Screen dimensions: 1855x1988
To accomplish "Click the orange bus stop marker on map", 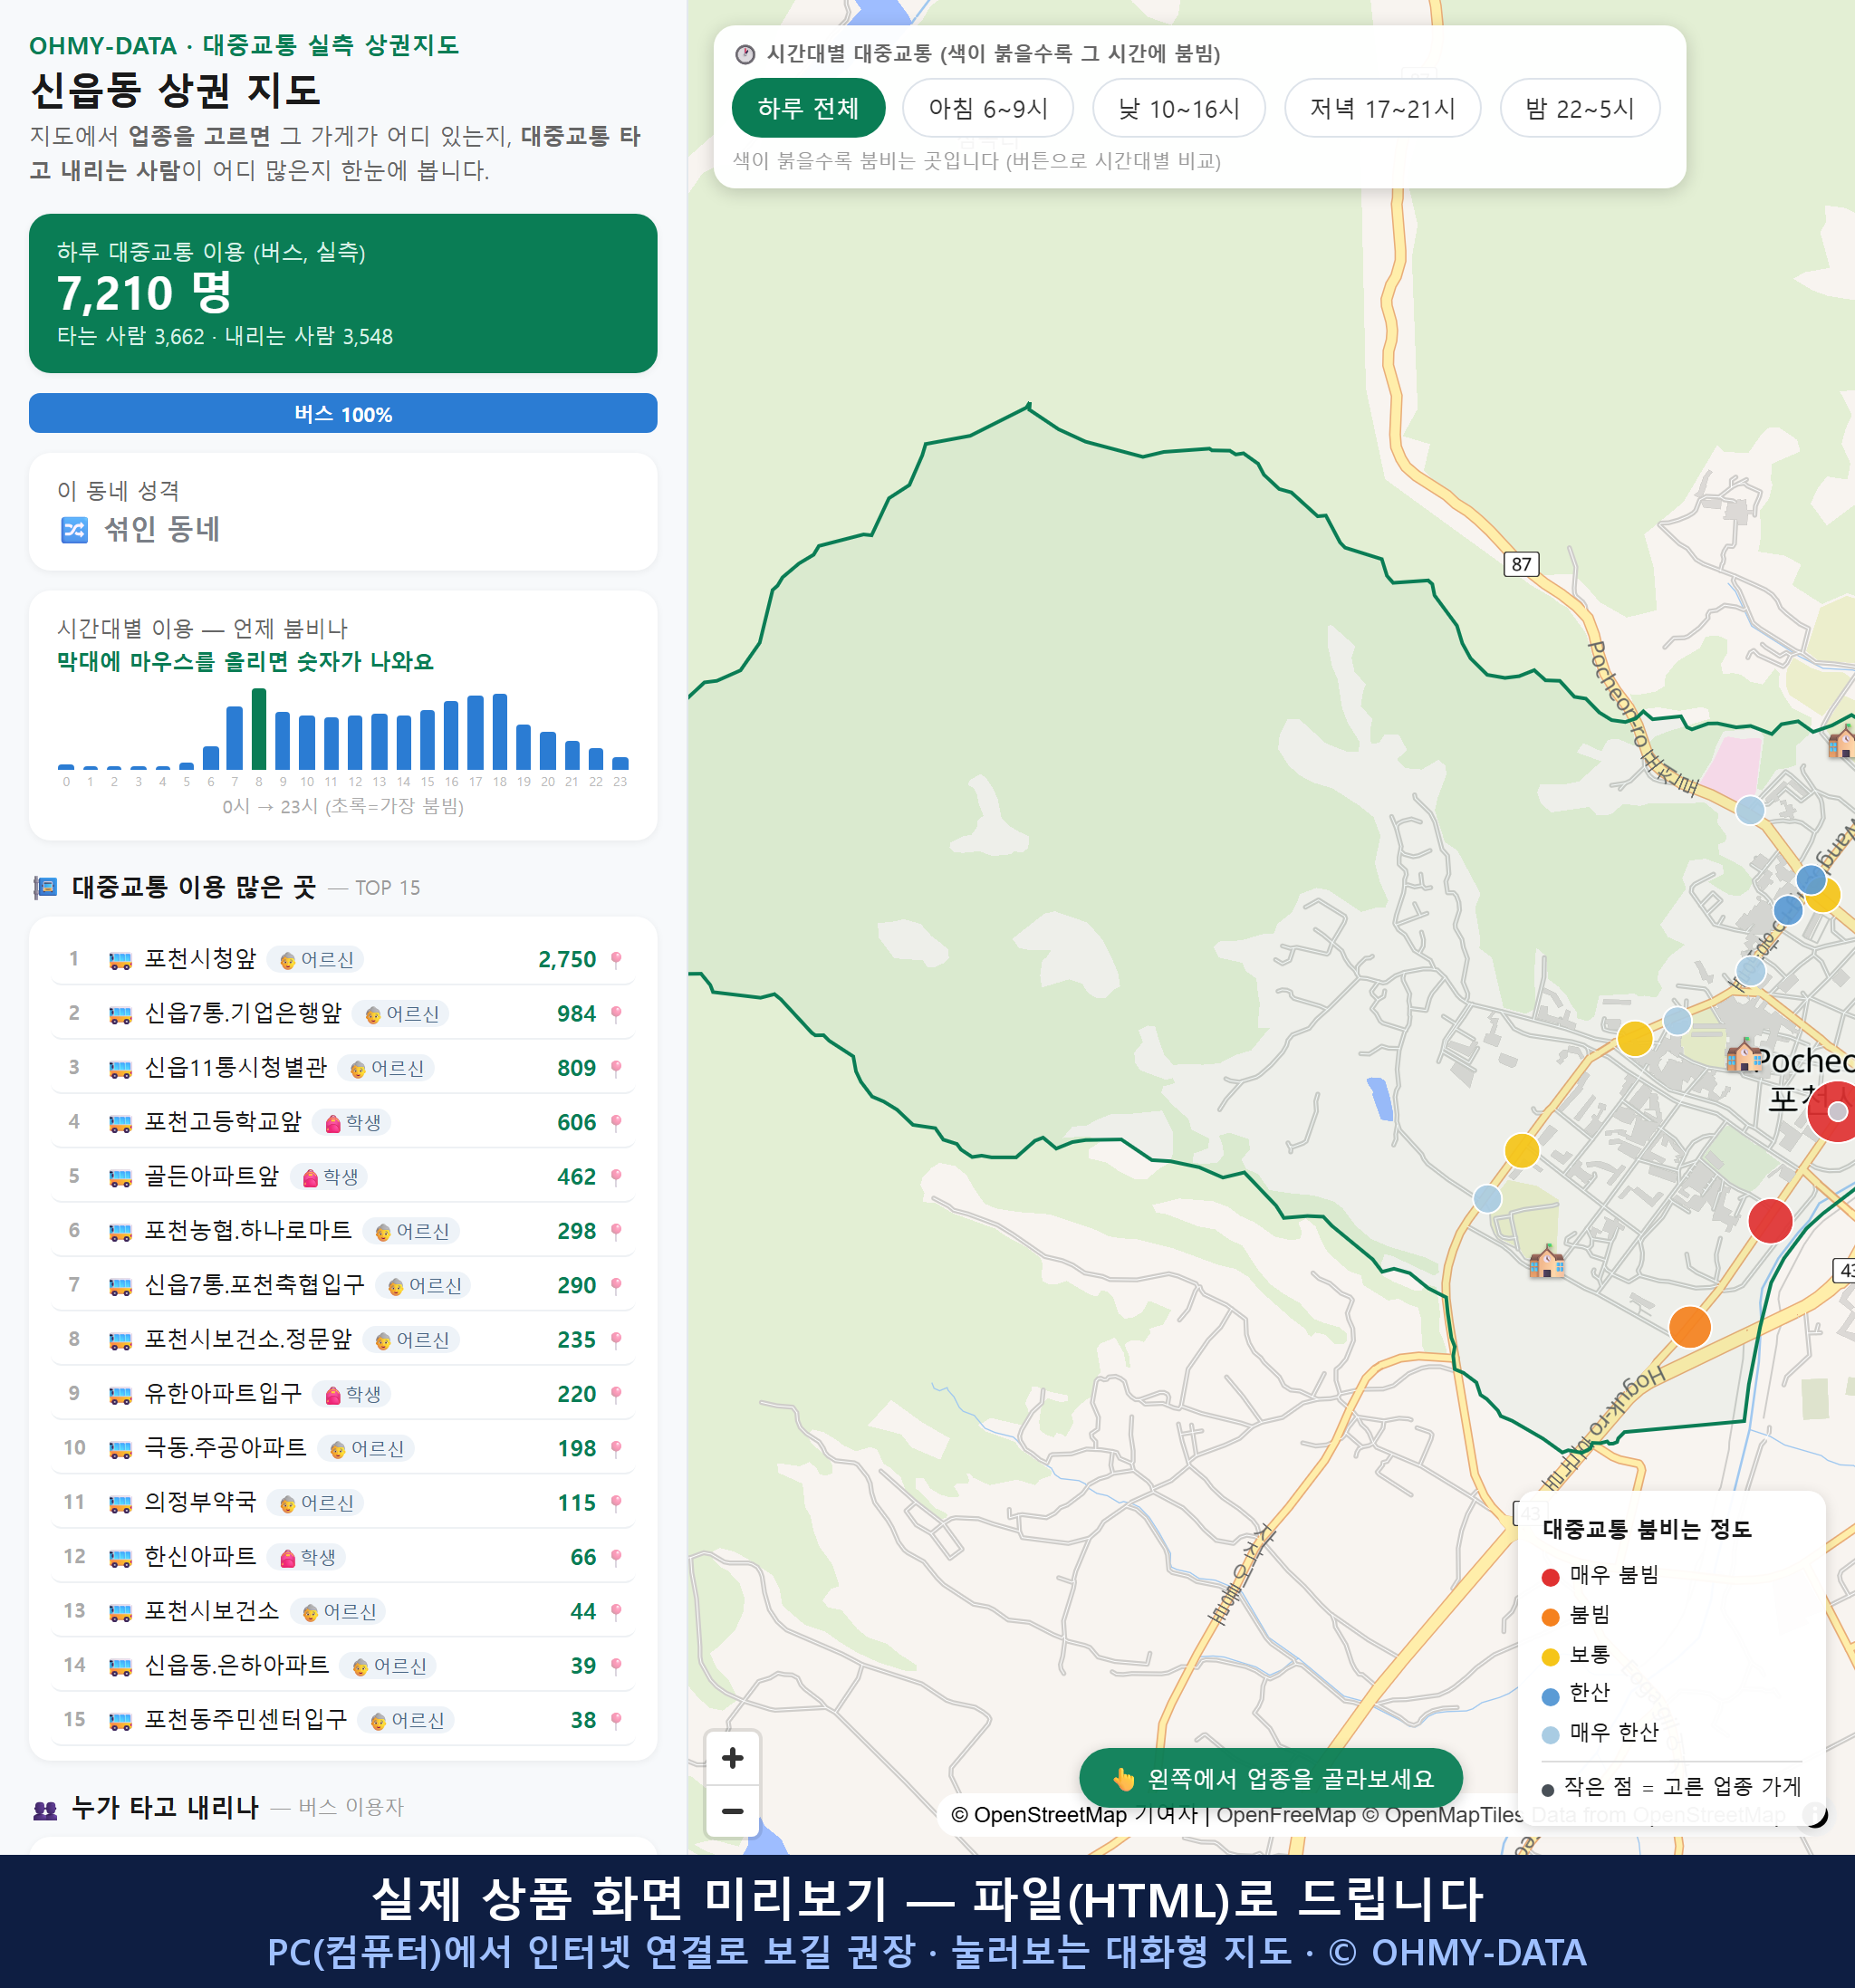I will click(x=1689, y=1327).
